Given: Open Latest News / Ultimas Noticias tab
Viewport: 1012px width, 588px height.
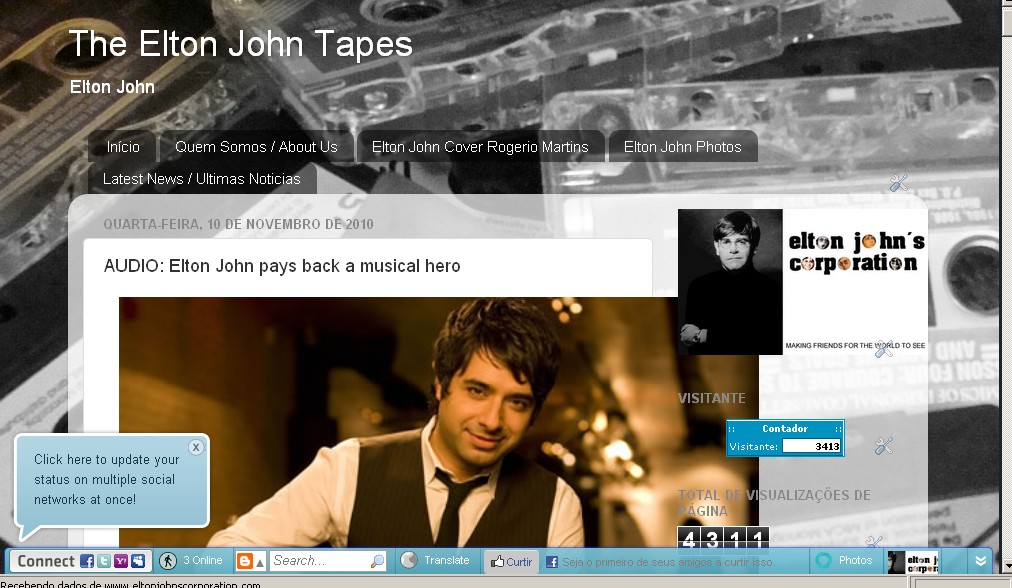Looking at the screenshot, I should pos(201,179).
